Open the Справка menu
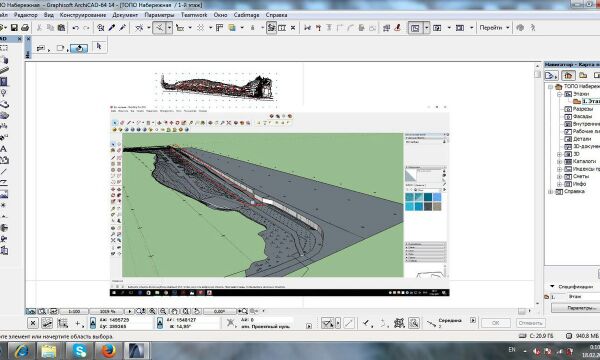The image size is (600, 360). tap(276, 15)
